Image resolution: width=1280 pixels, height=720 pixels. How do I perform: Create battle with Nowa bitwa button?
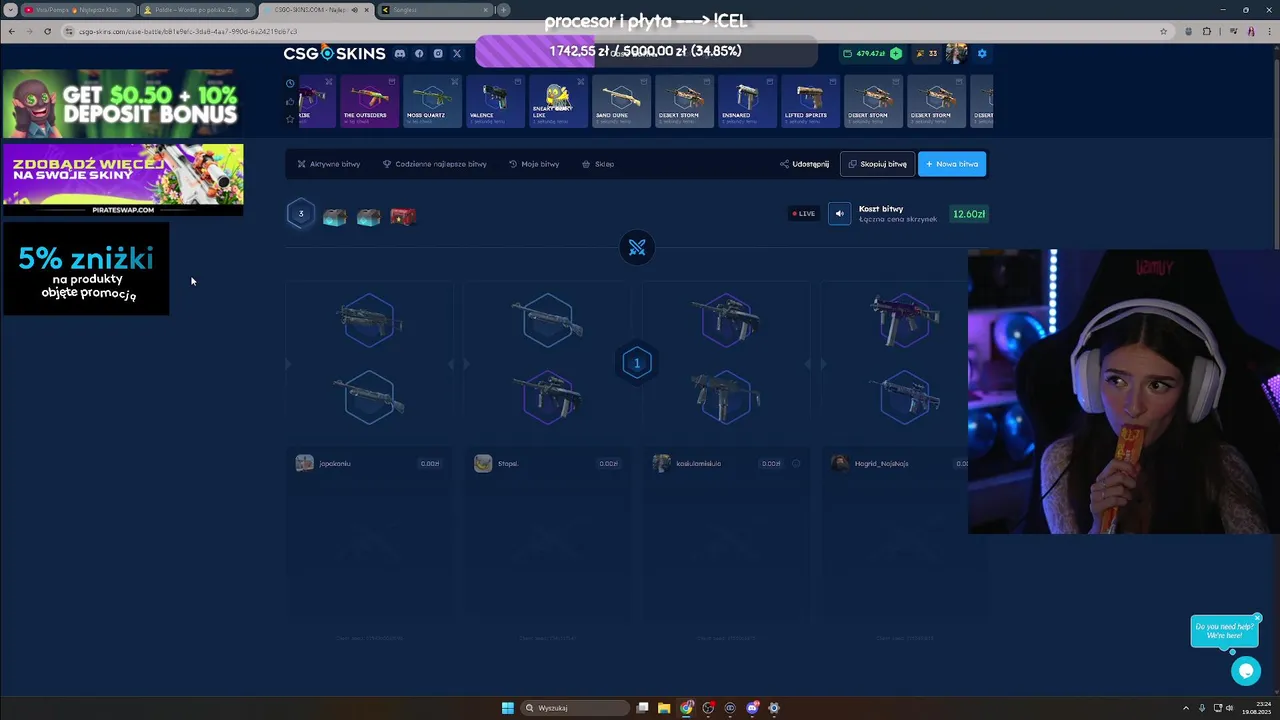point(952,164)
